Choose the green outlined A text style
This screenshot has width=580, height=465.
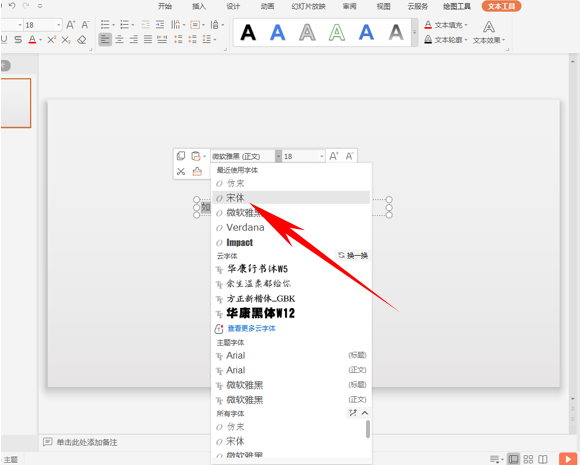pyautogui.click(x=337, y=33)
